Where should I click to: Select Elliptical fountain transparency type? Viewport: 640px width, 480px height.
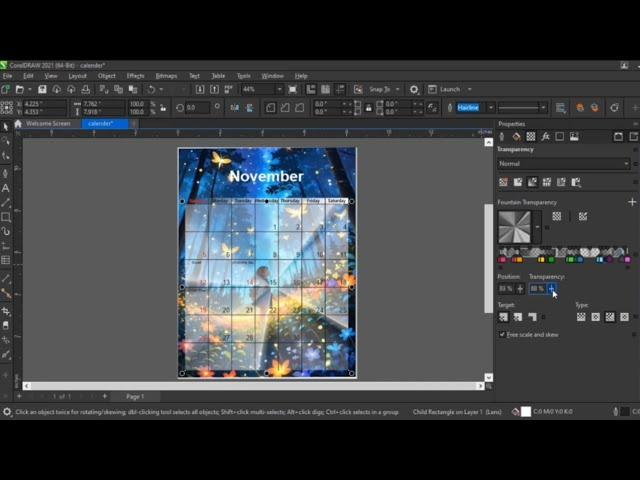coord(596,317)
